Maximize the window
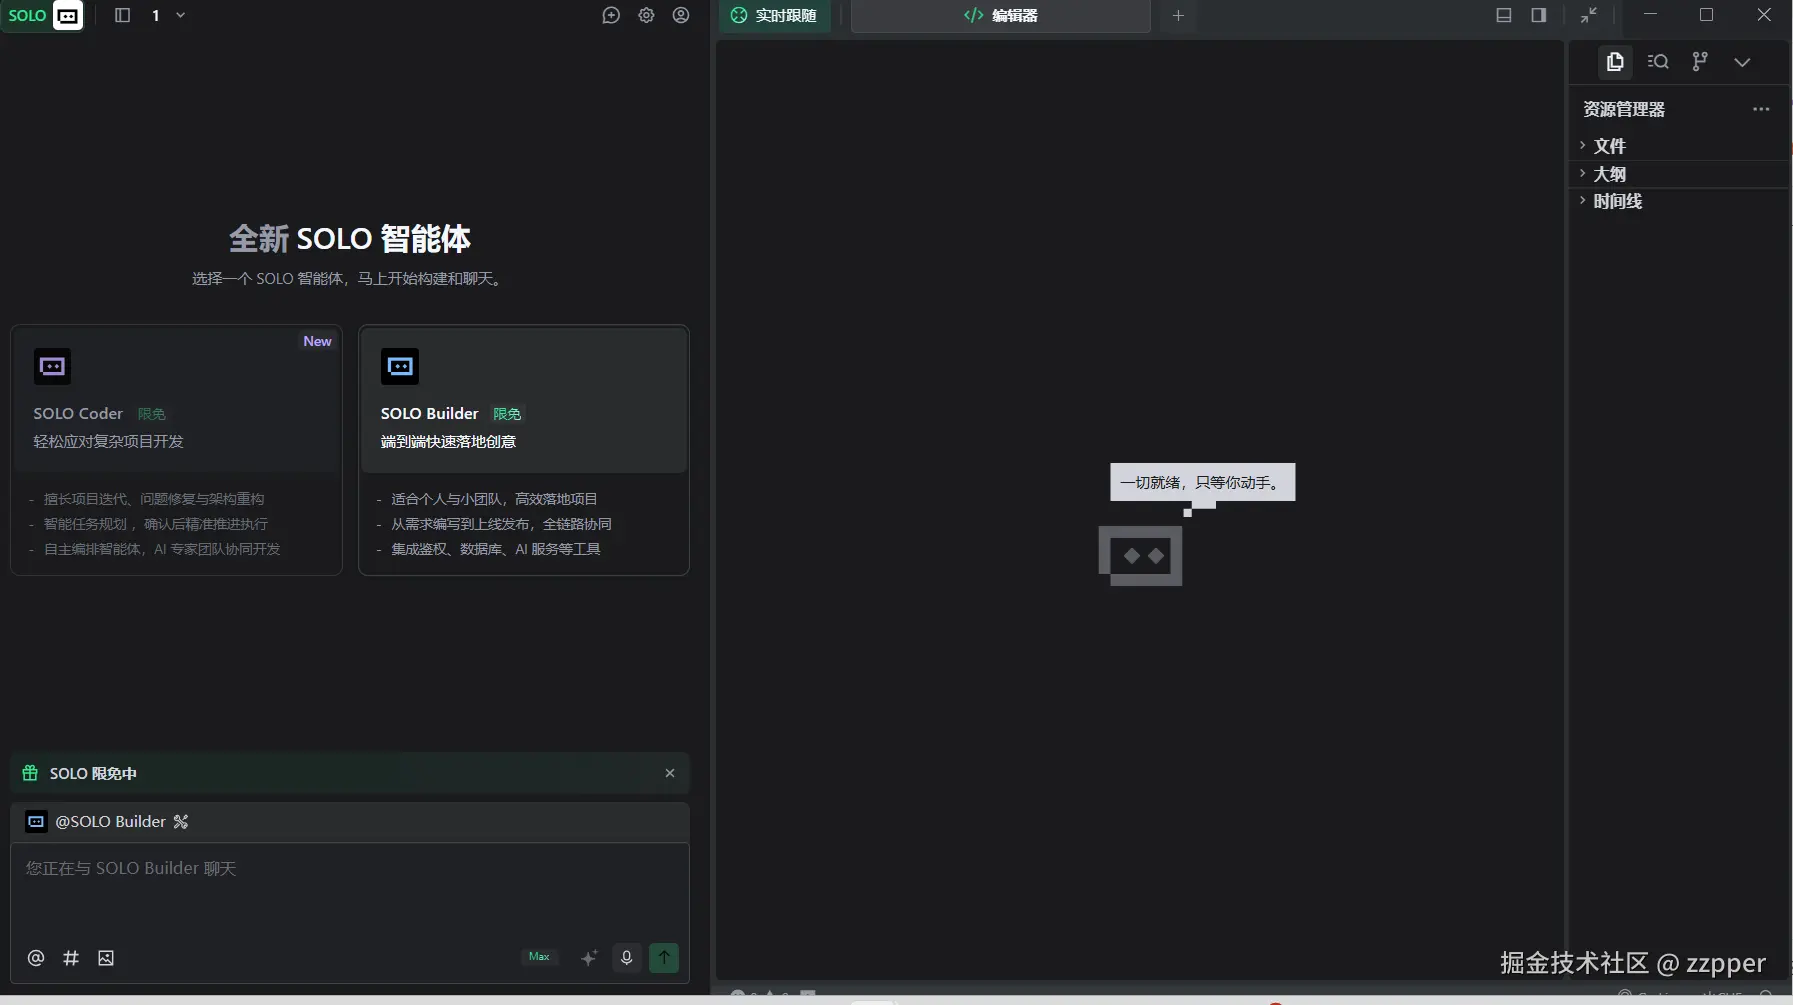Viewport: 1793px width, 1005px height. click(1706, 15)
